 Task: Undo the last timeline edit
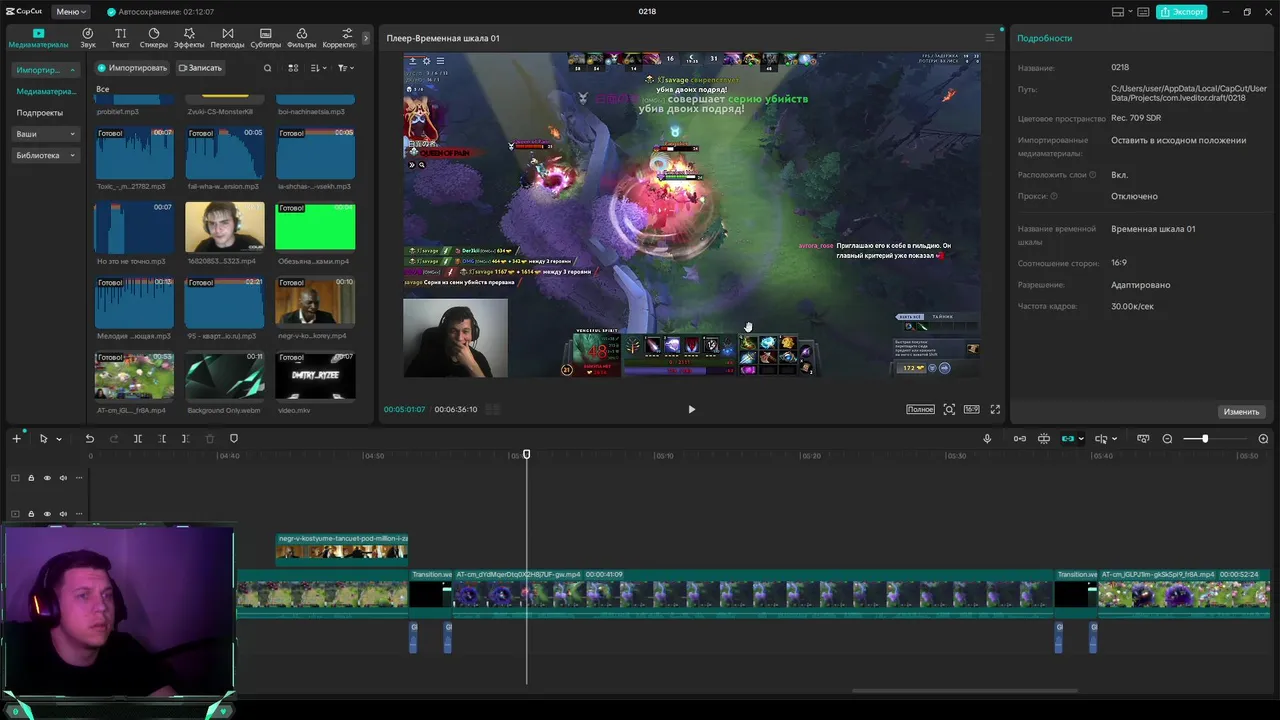[x=89, y=439]
